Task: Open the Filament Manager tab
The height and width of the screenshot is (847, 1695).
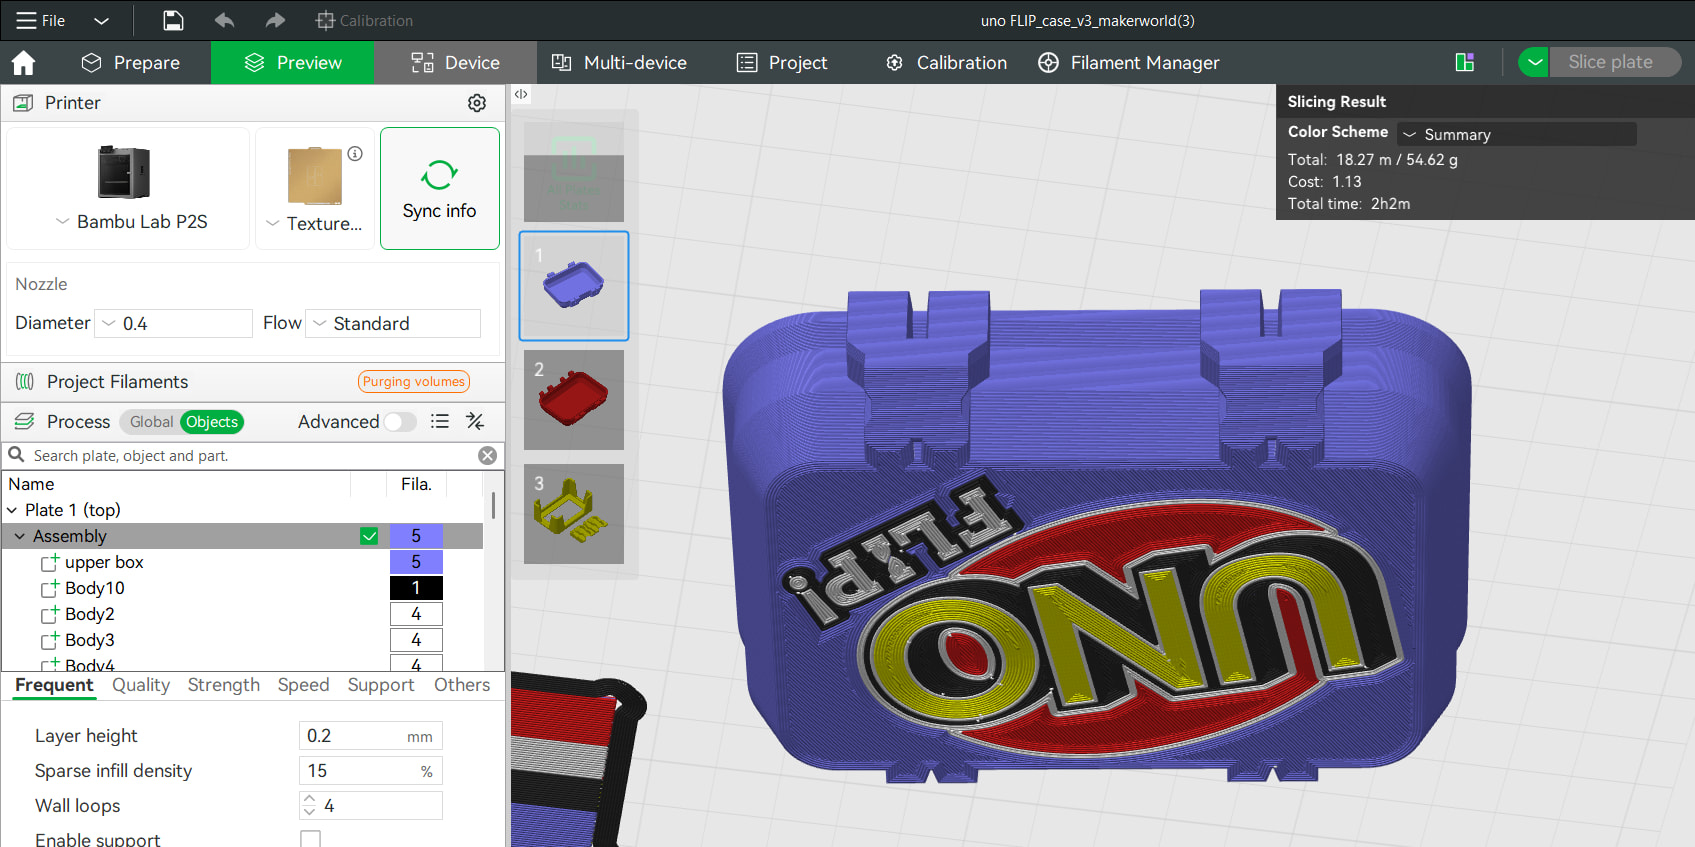Action: [x=1129, y=63]
